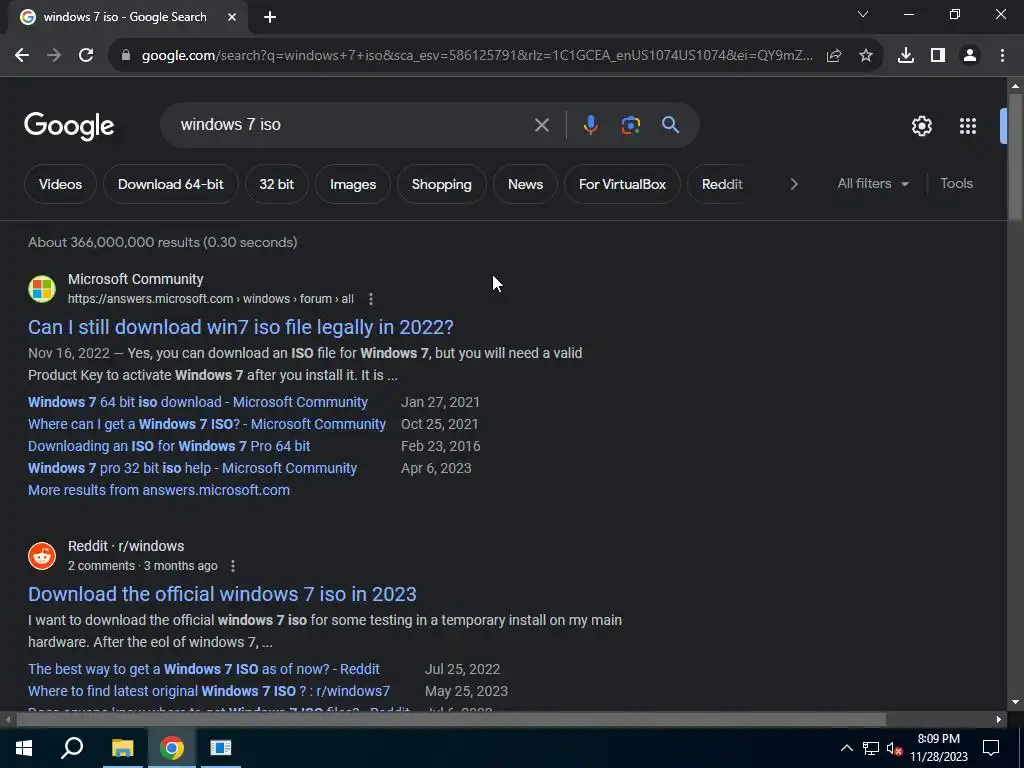Start voice search with microphone icon
The height and width of the screenshot is (768, 1024).
pos(590,125)
